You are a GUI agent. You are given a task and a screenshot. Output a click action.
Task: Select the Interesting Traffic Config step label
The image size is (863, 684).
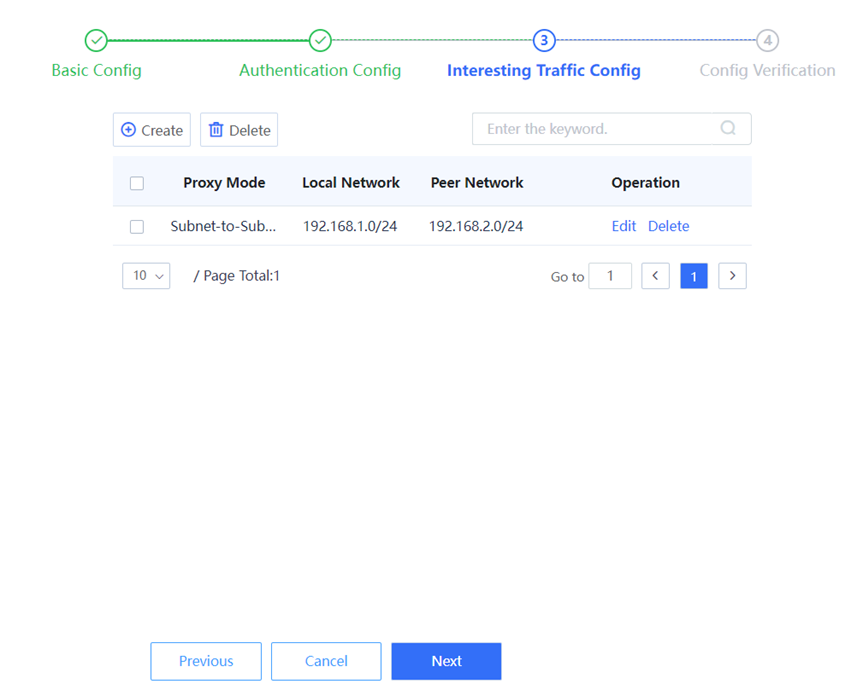pos(544,70)
